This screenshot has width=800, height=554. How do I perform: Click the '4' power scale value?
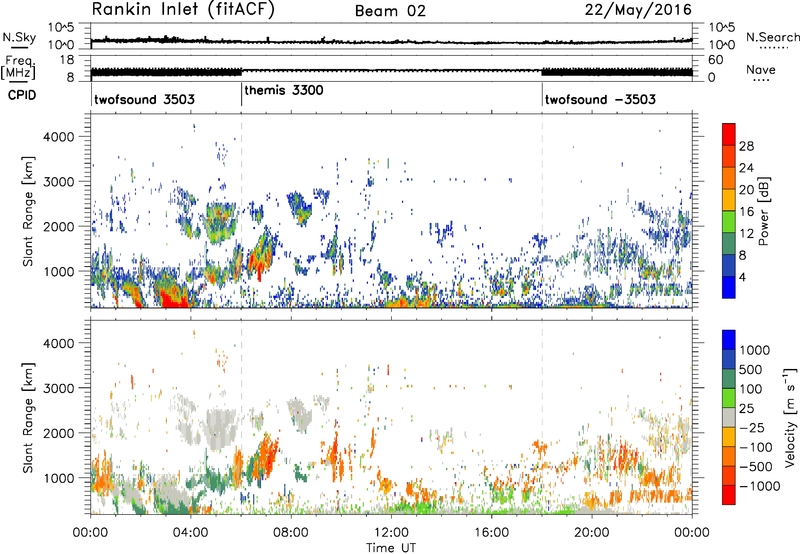pos(743,277)
